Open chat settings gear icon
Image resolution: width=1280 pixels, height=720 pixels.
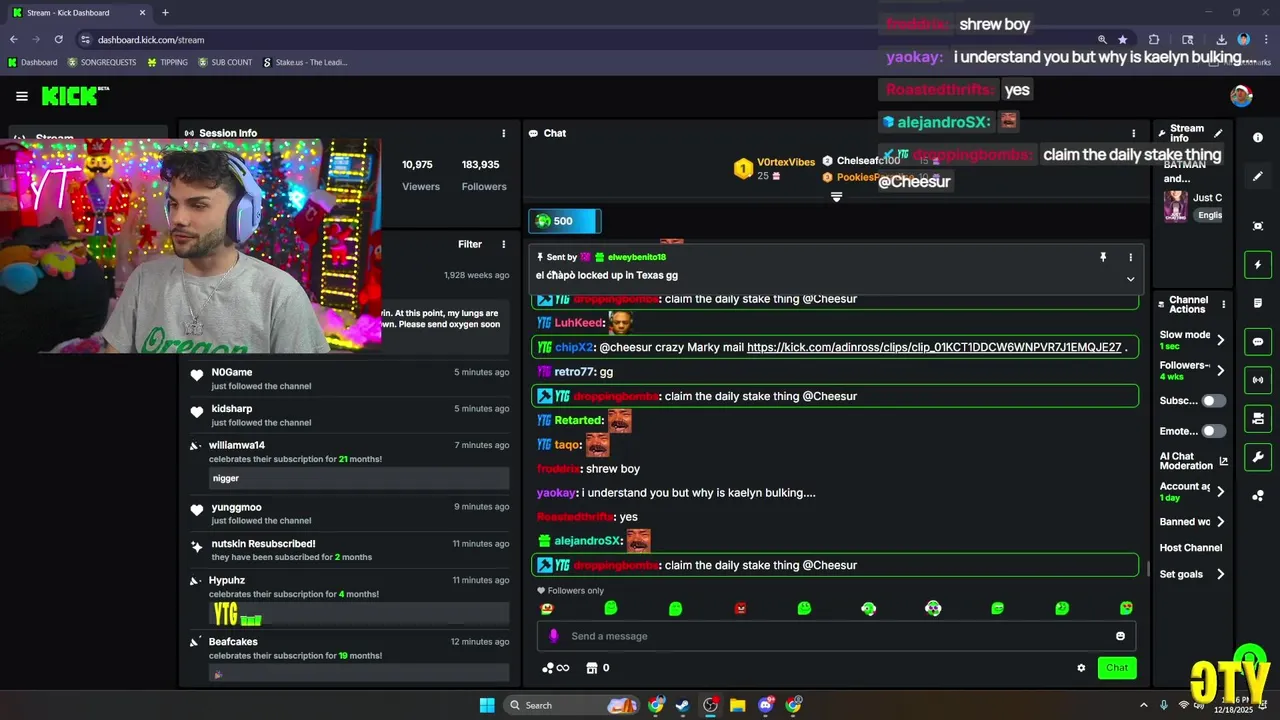1081,668
